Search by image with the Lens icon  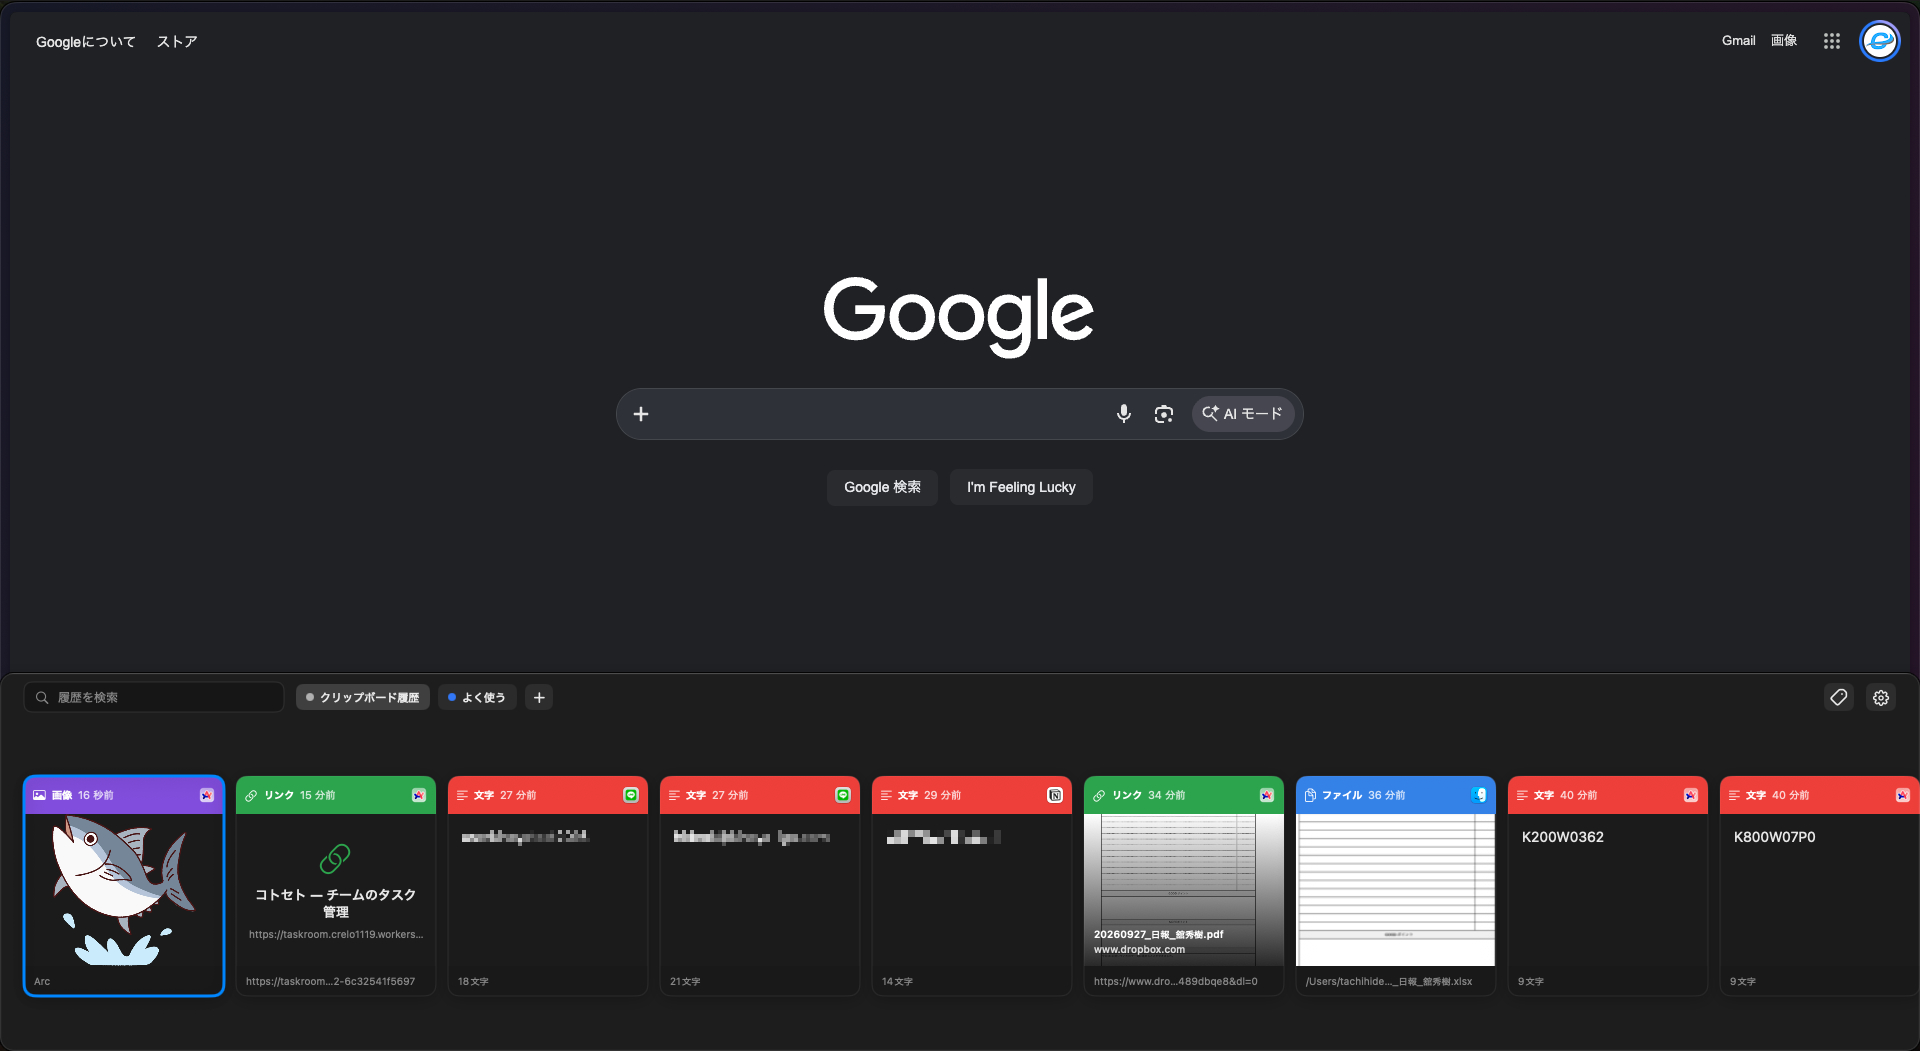click(x=1163, y=414)
